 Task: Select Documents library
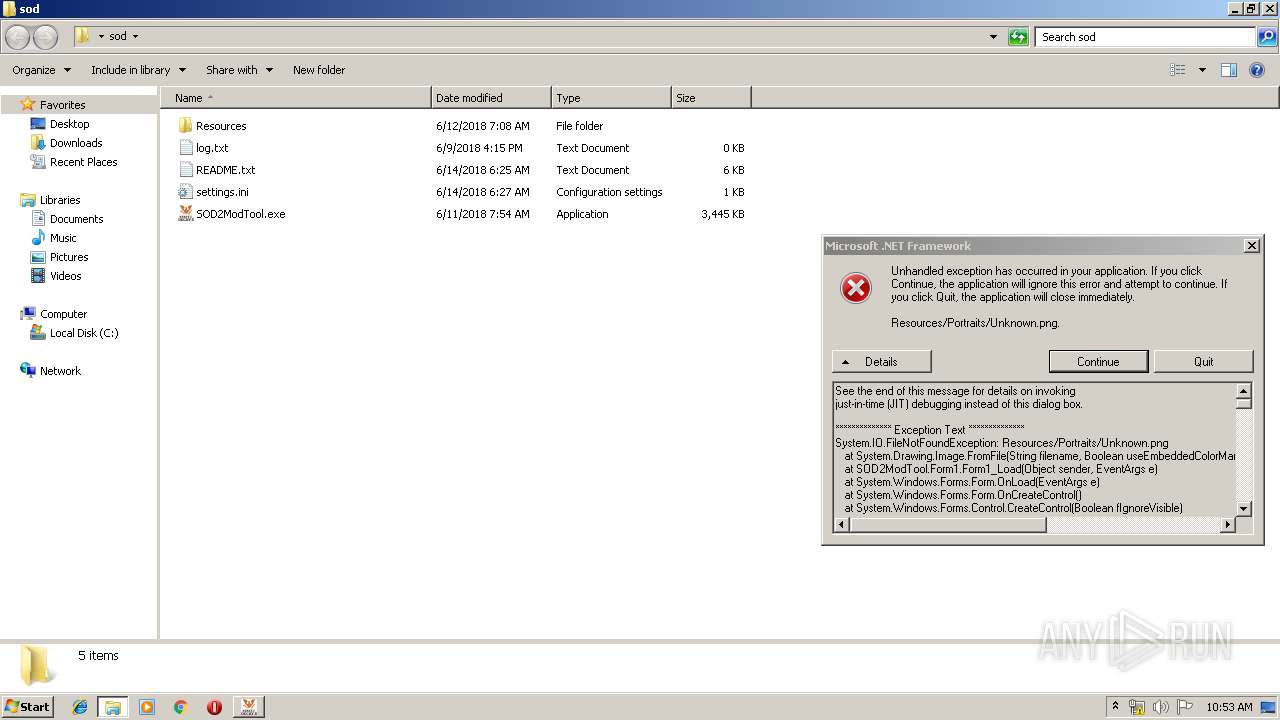76,219
